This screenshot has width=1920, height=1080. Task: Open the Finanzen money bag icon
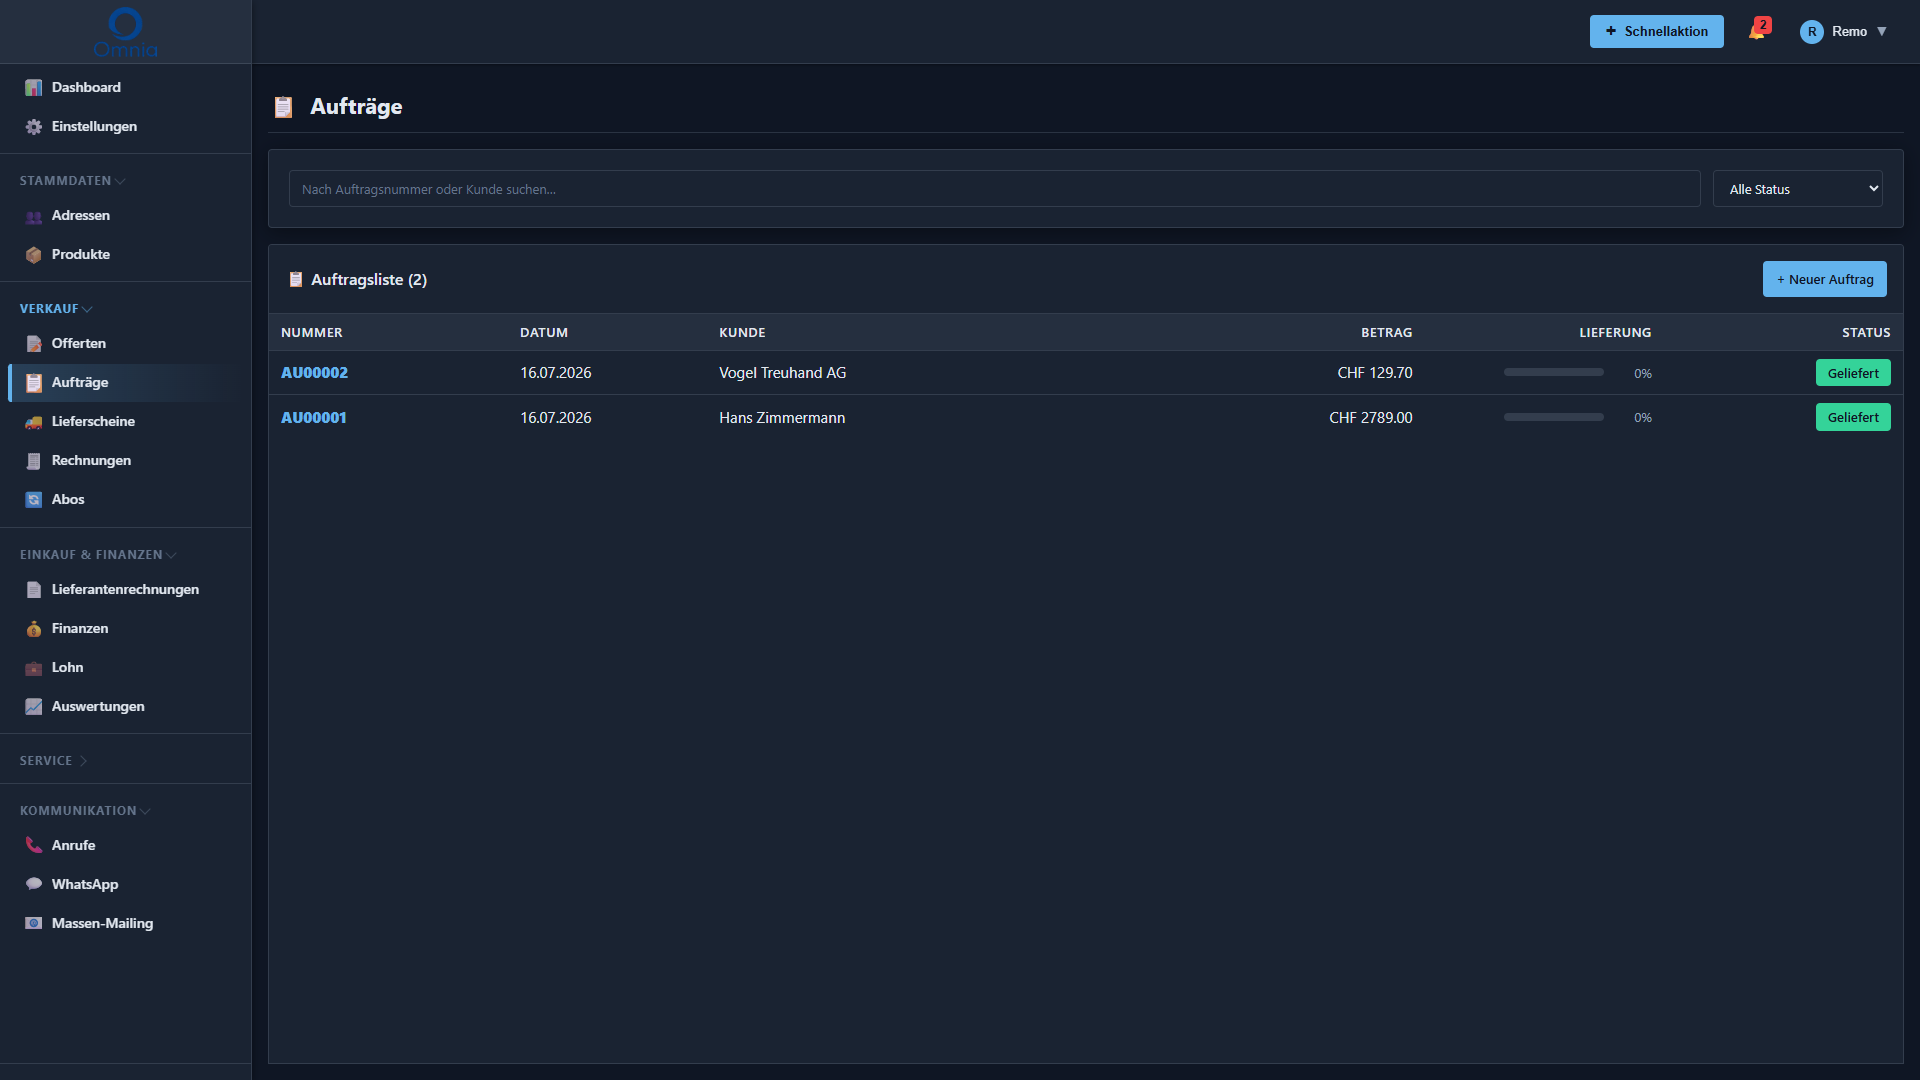point(34,629)
